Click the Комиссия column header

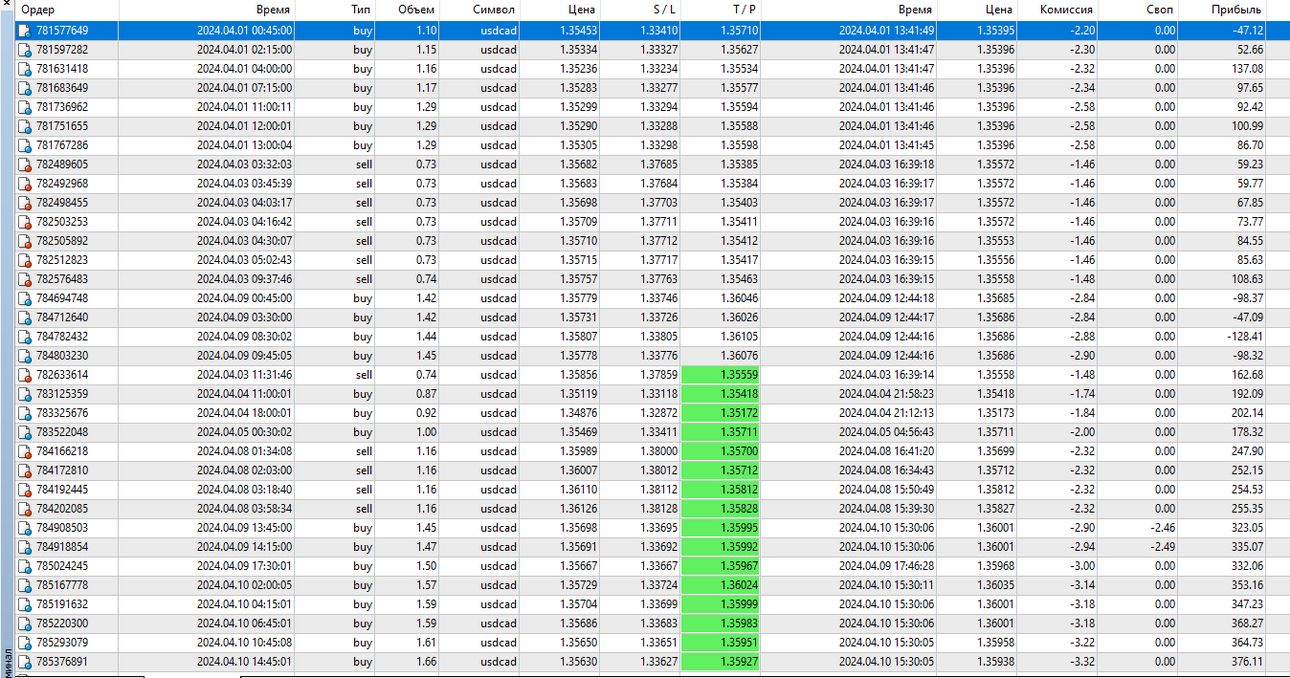[x=1066, y=10]
